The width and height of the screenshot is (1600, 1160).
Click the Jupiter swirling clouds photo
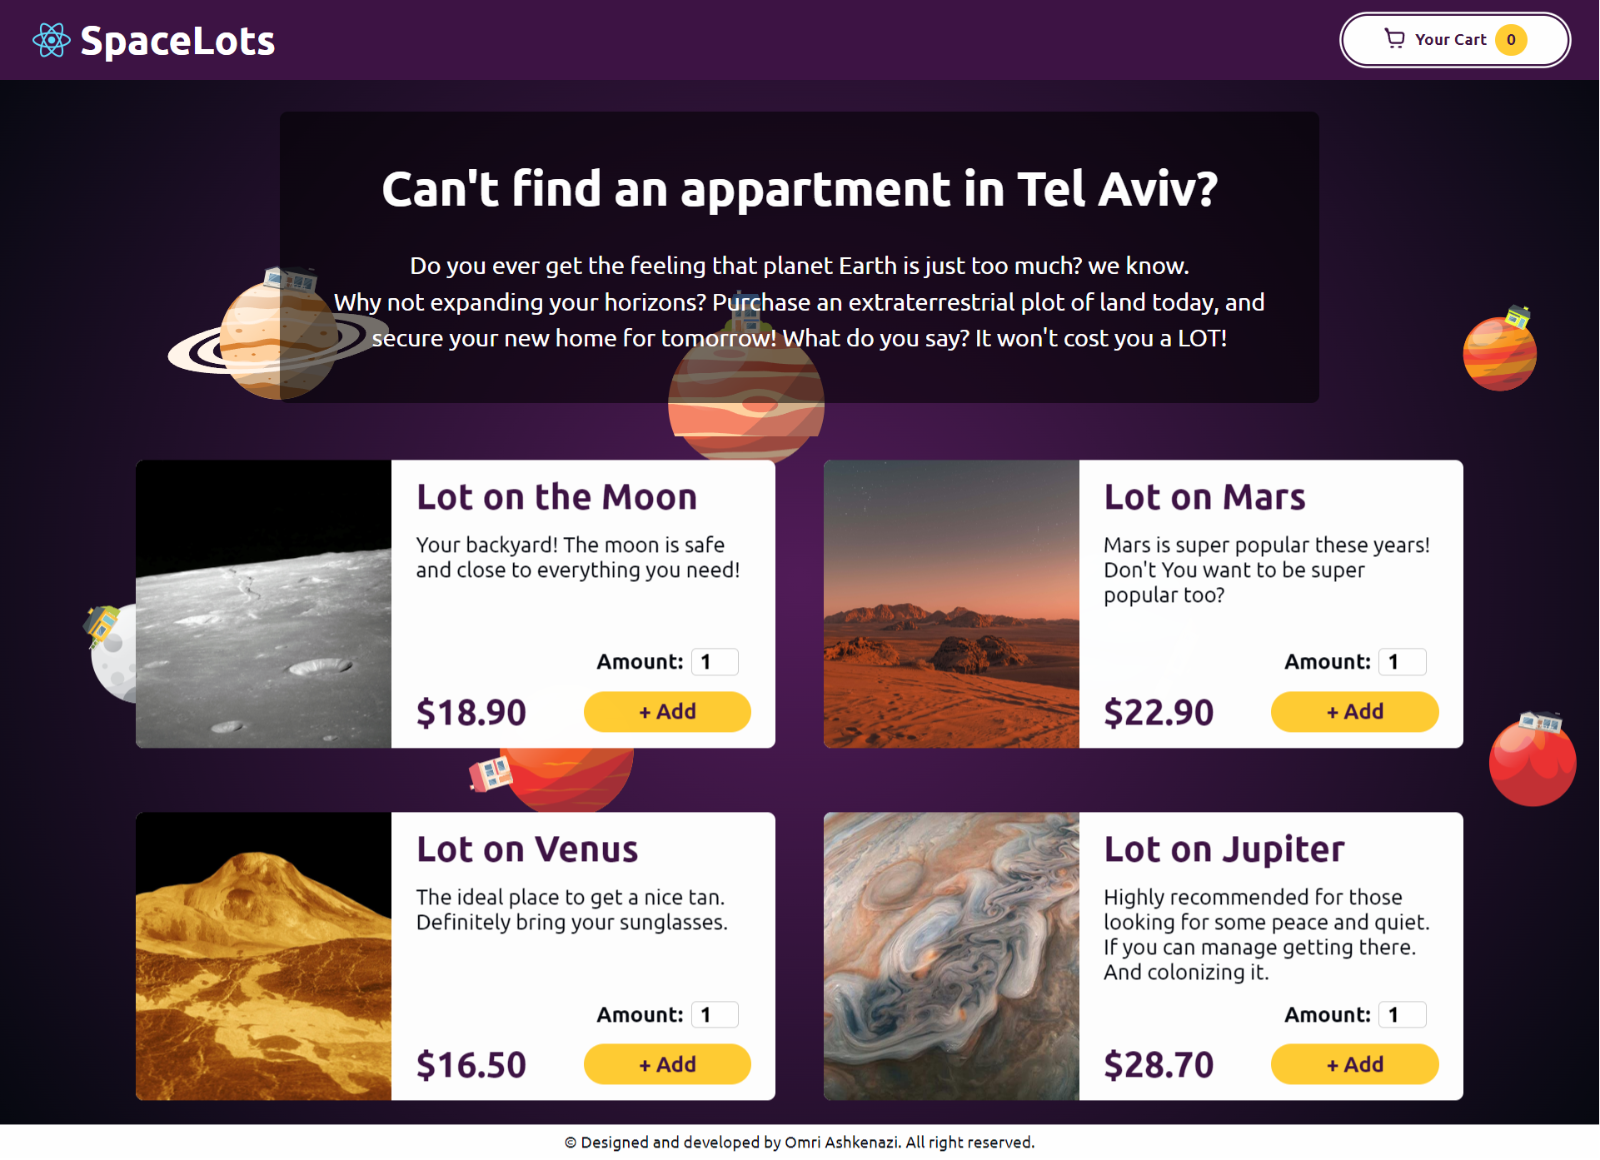(951, 956)
